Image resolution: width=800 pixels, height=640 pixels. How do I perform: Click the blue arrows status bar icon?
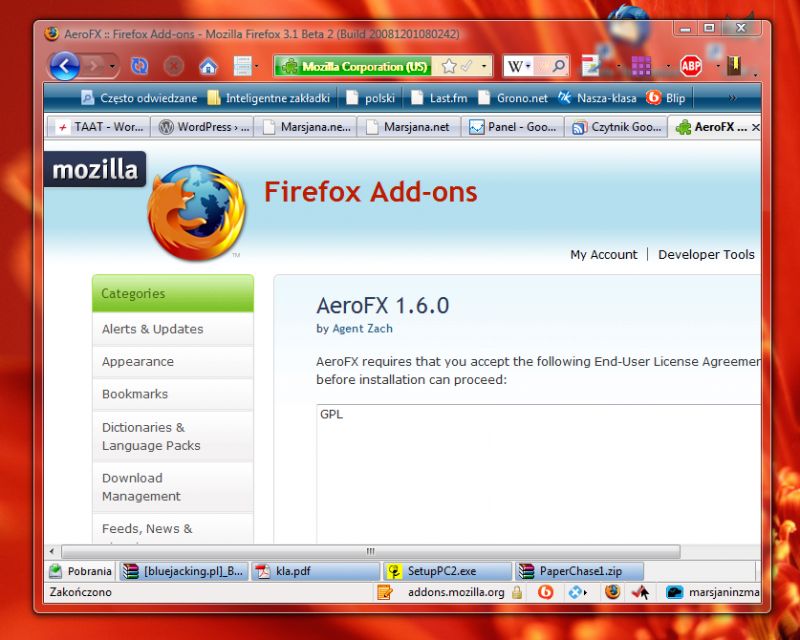577,592
